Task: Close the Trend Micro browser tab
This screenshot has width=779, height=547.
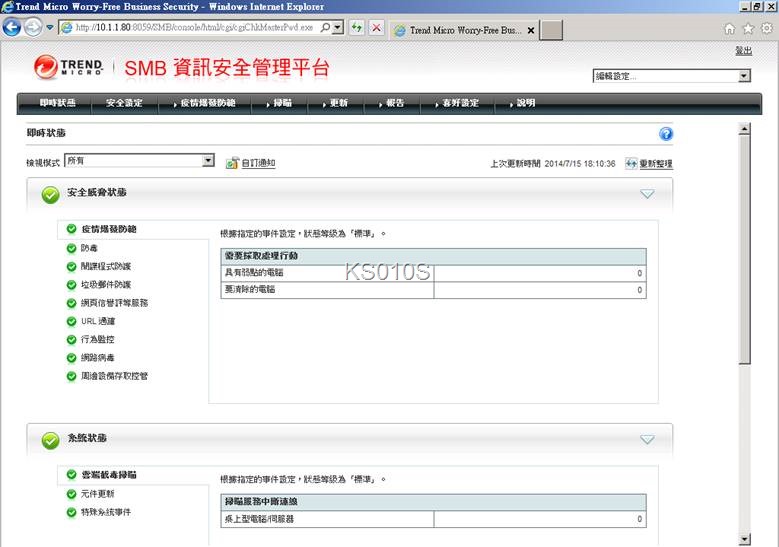Action: (x=531, y=30)
